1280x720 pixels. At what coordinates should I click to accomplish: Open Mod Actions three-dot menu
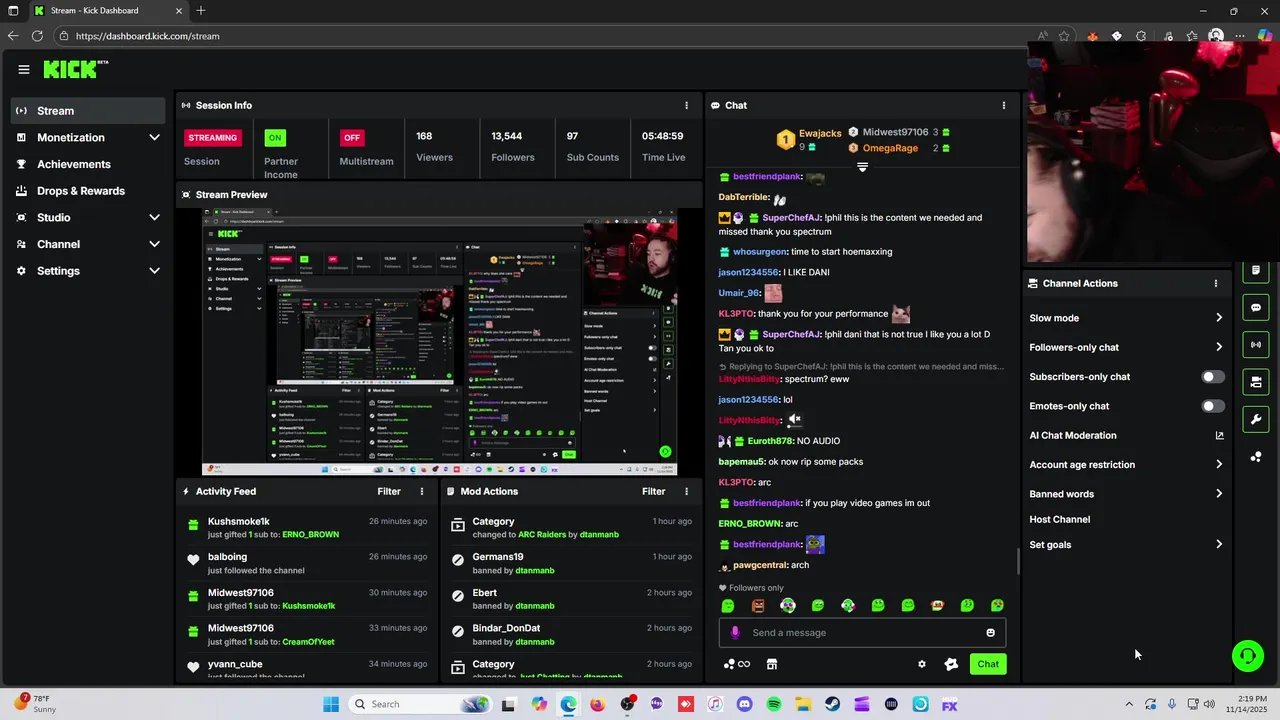pos(686,491)
